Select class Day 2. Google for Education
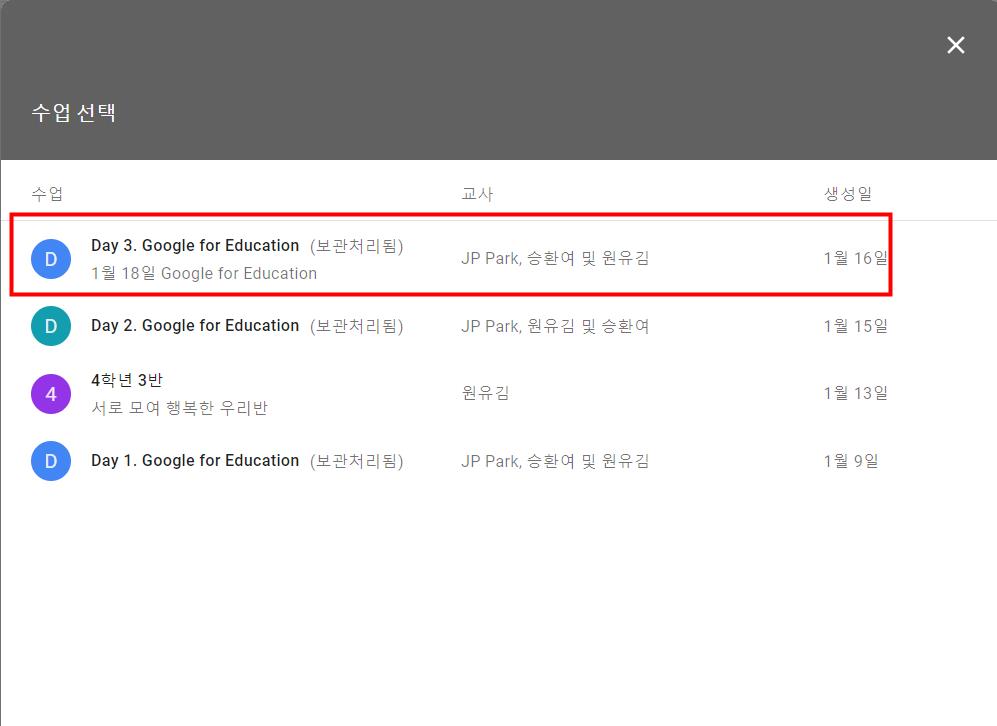This screenshot has height=726, width=997. (x=195, y=325)
